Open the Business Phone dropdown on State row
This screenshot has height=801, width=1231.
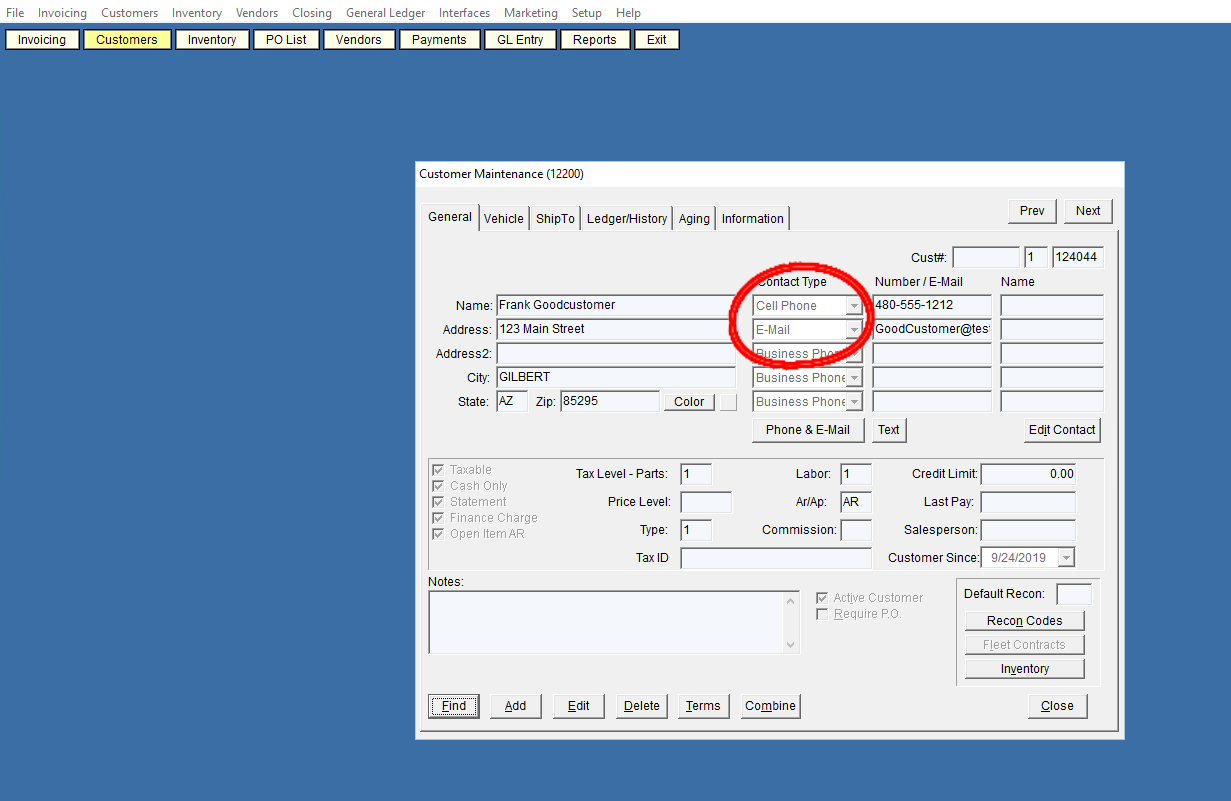point(854,402)
